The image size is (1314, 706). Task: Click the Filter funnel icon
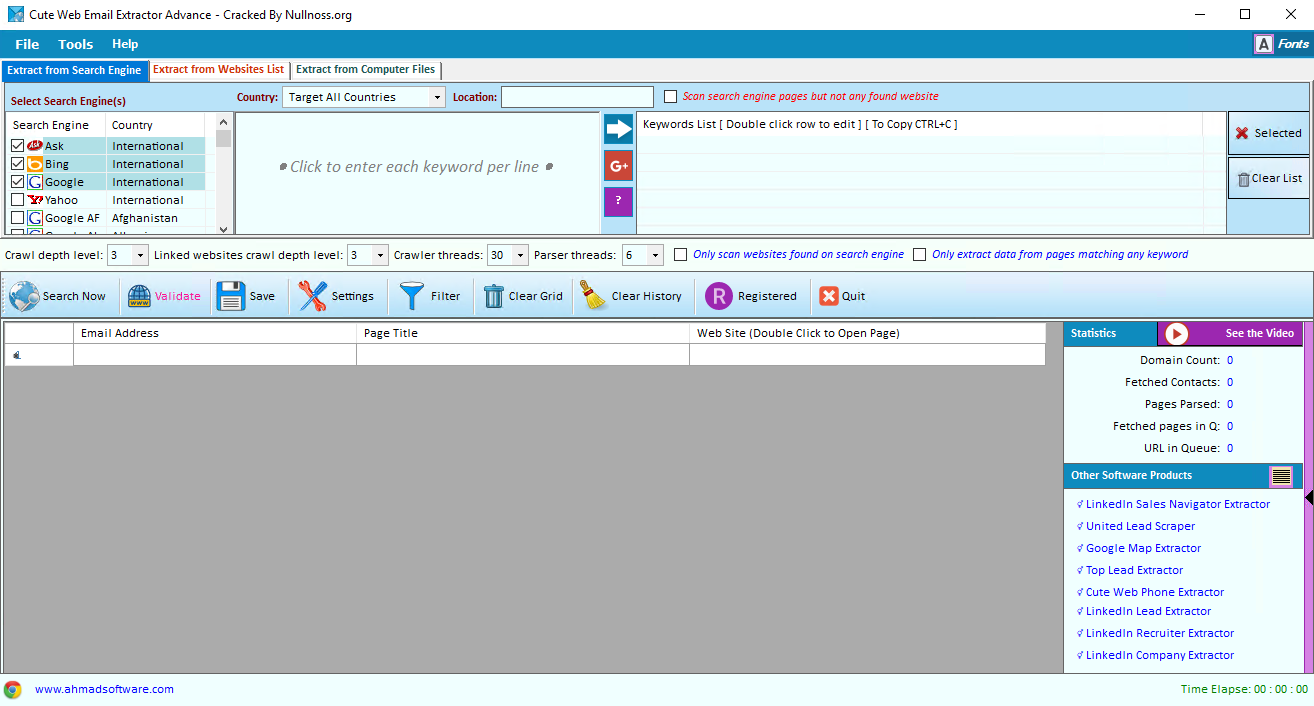(x=412, y=296)
